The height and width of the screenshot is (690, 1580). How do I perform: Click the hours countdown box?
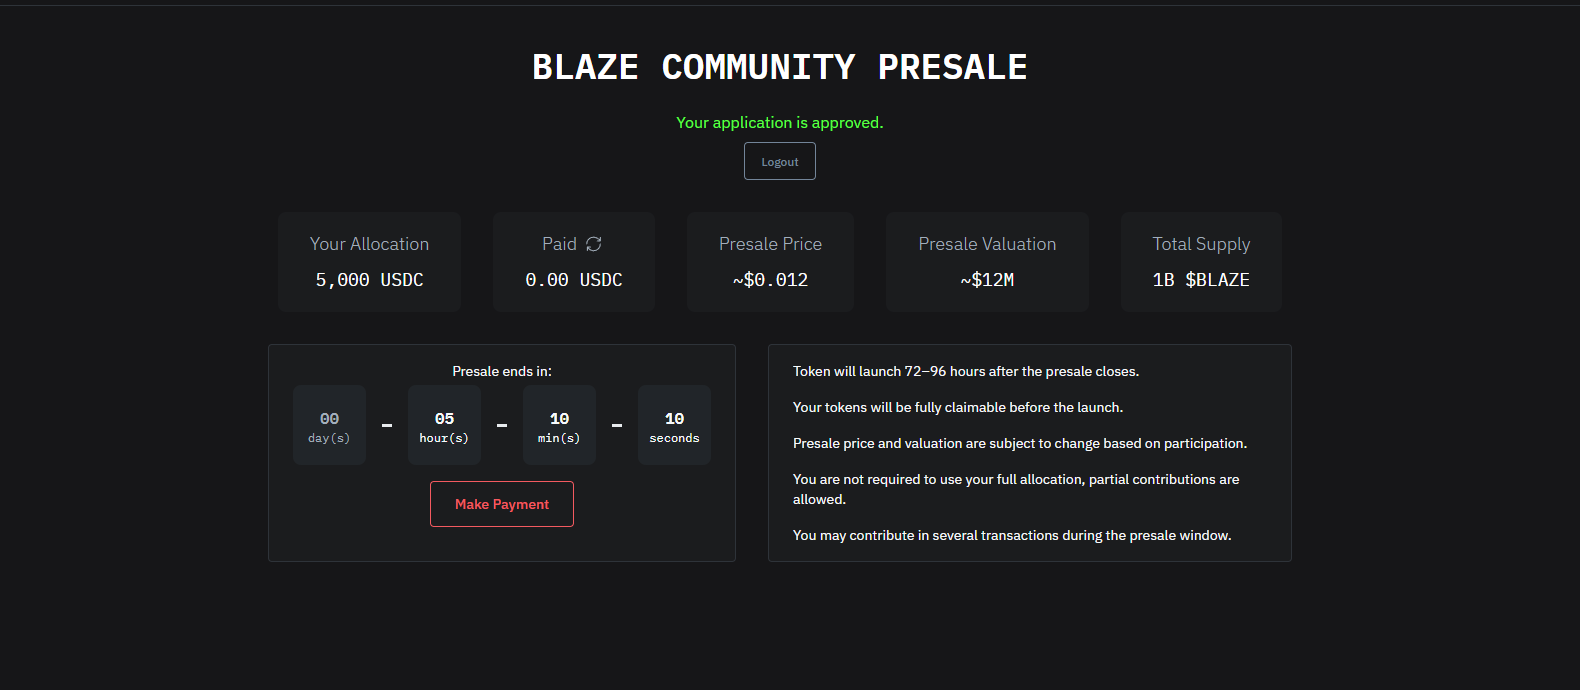(x=444, y=425)
